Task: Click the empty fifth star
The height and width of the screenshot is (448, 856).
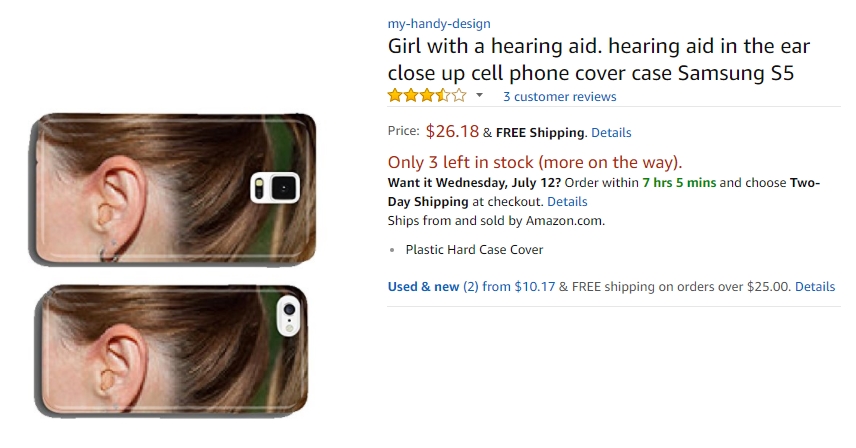Action: pos(460,96)
